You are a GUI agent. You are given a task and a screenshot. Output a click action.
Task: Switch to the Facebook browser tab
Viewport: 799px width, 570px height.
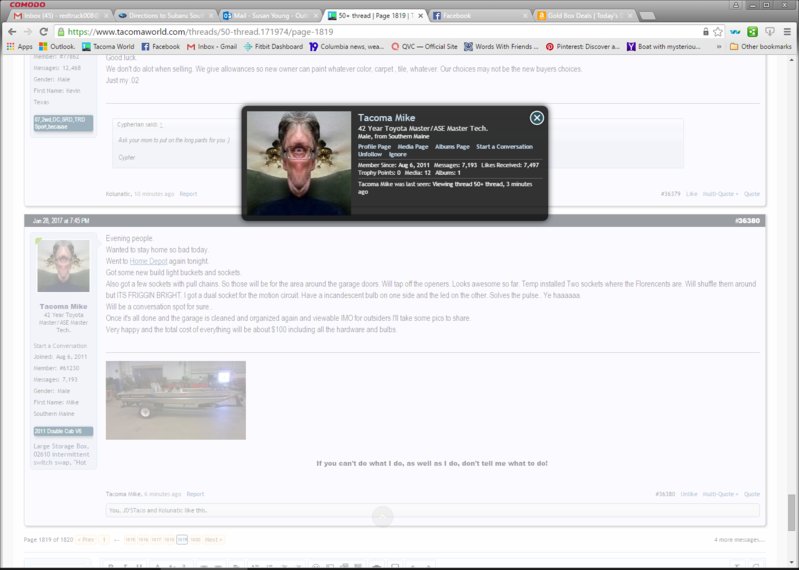tap(478, 16)
